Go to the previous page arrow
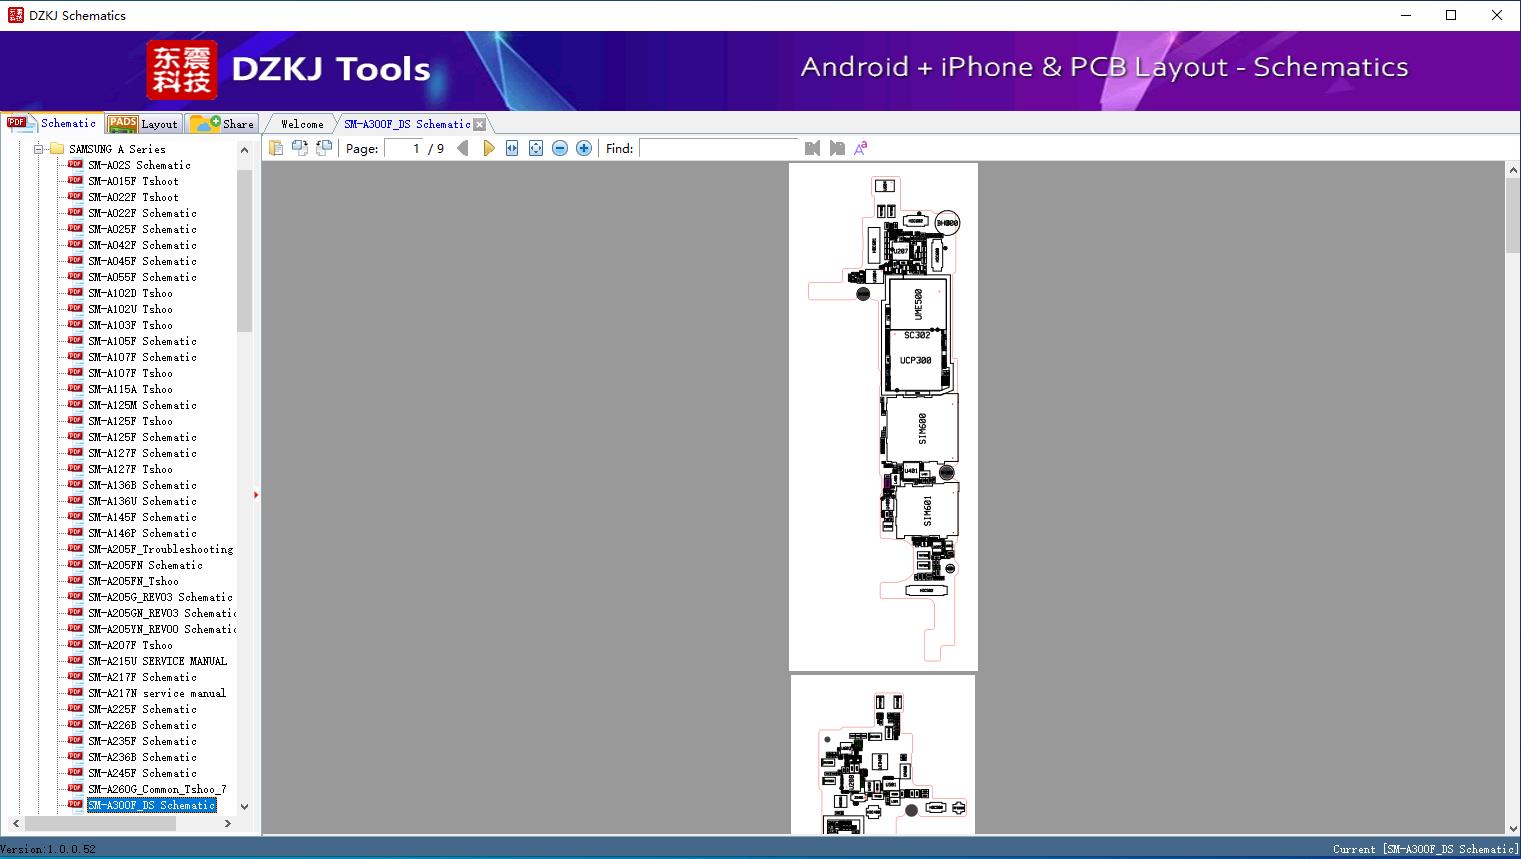1521x859 pixels. coord(463,148)
